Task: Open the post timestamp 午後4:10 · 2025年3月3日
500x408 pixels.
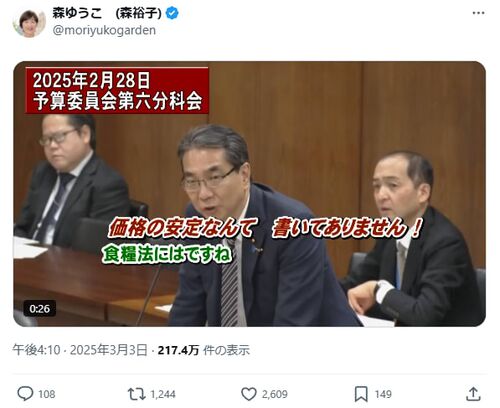Action: point(80,350)
